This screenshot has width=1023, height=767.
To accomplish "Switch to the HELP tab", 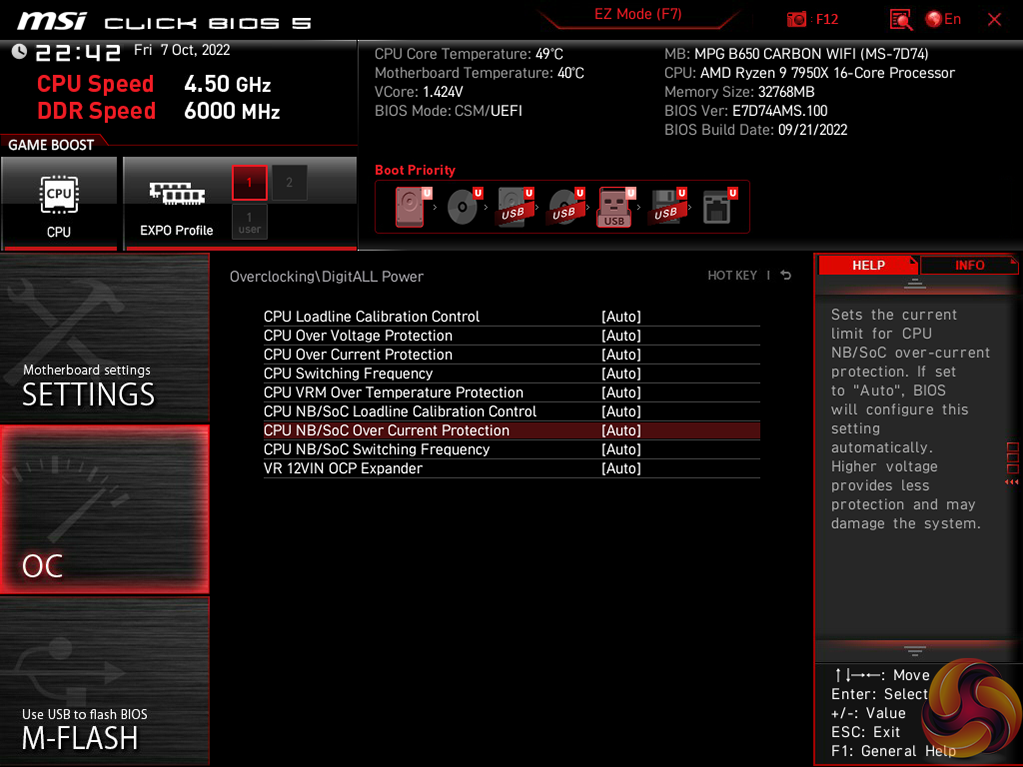I will click(x=868, y=265).
